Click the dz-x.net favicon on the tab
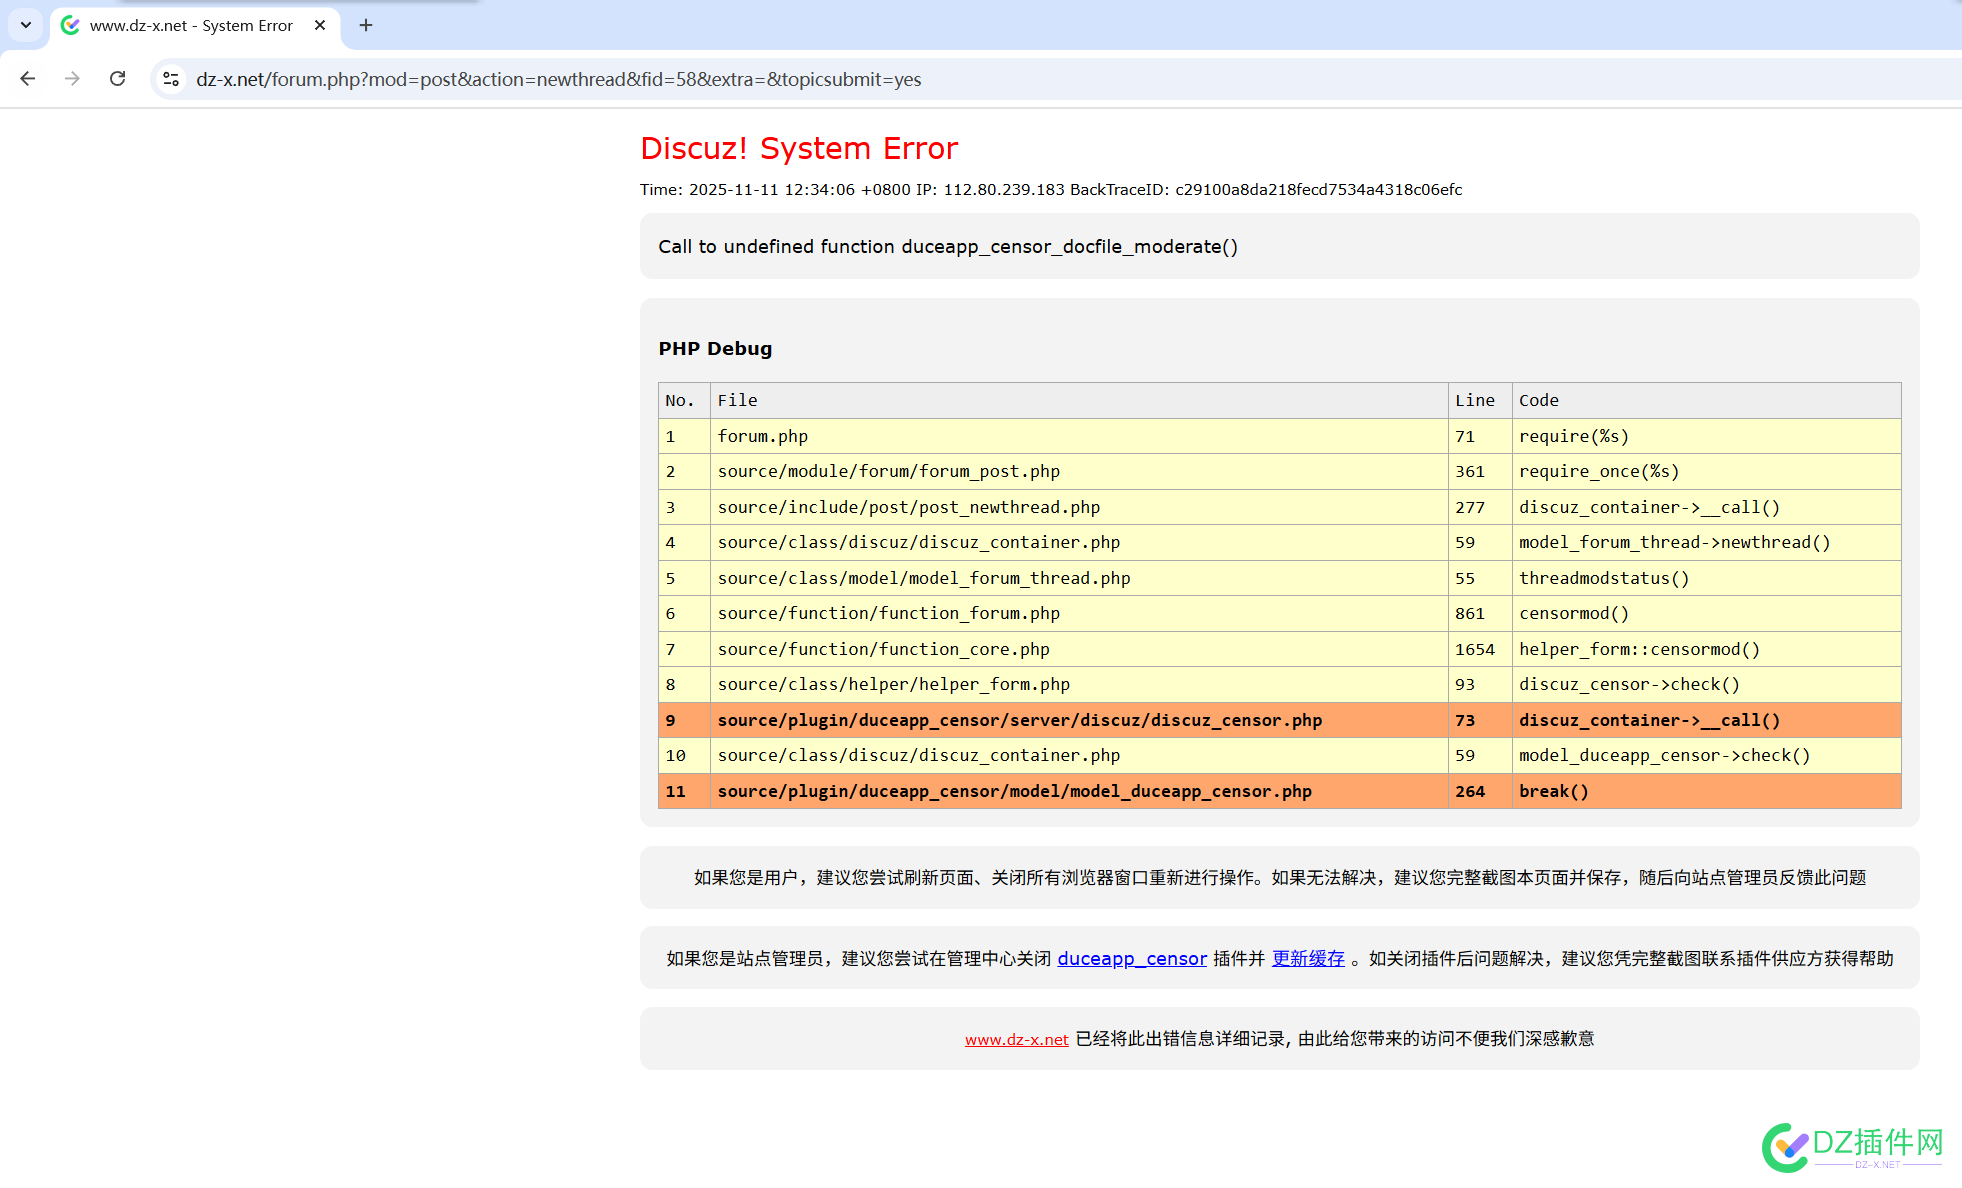The image size is (1962, 1188). (x=69, y=25)
